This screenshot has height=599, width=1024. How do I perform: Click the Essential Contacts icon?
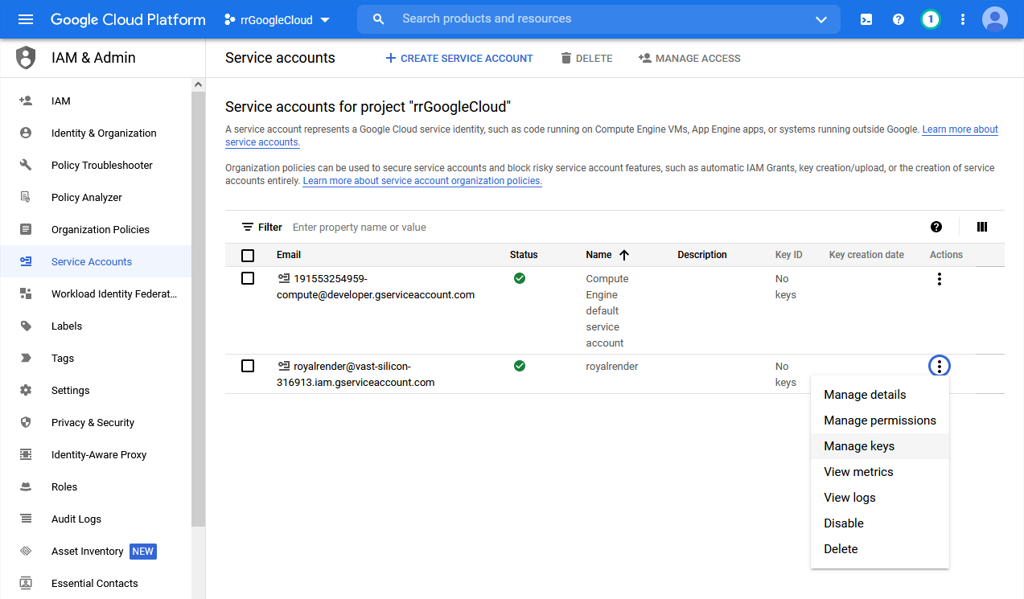click(x=25, y=583)
